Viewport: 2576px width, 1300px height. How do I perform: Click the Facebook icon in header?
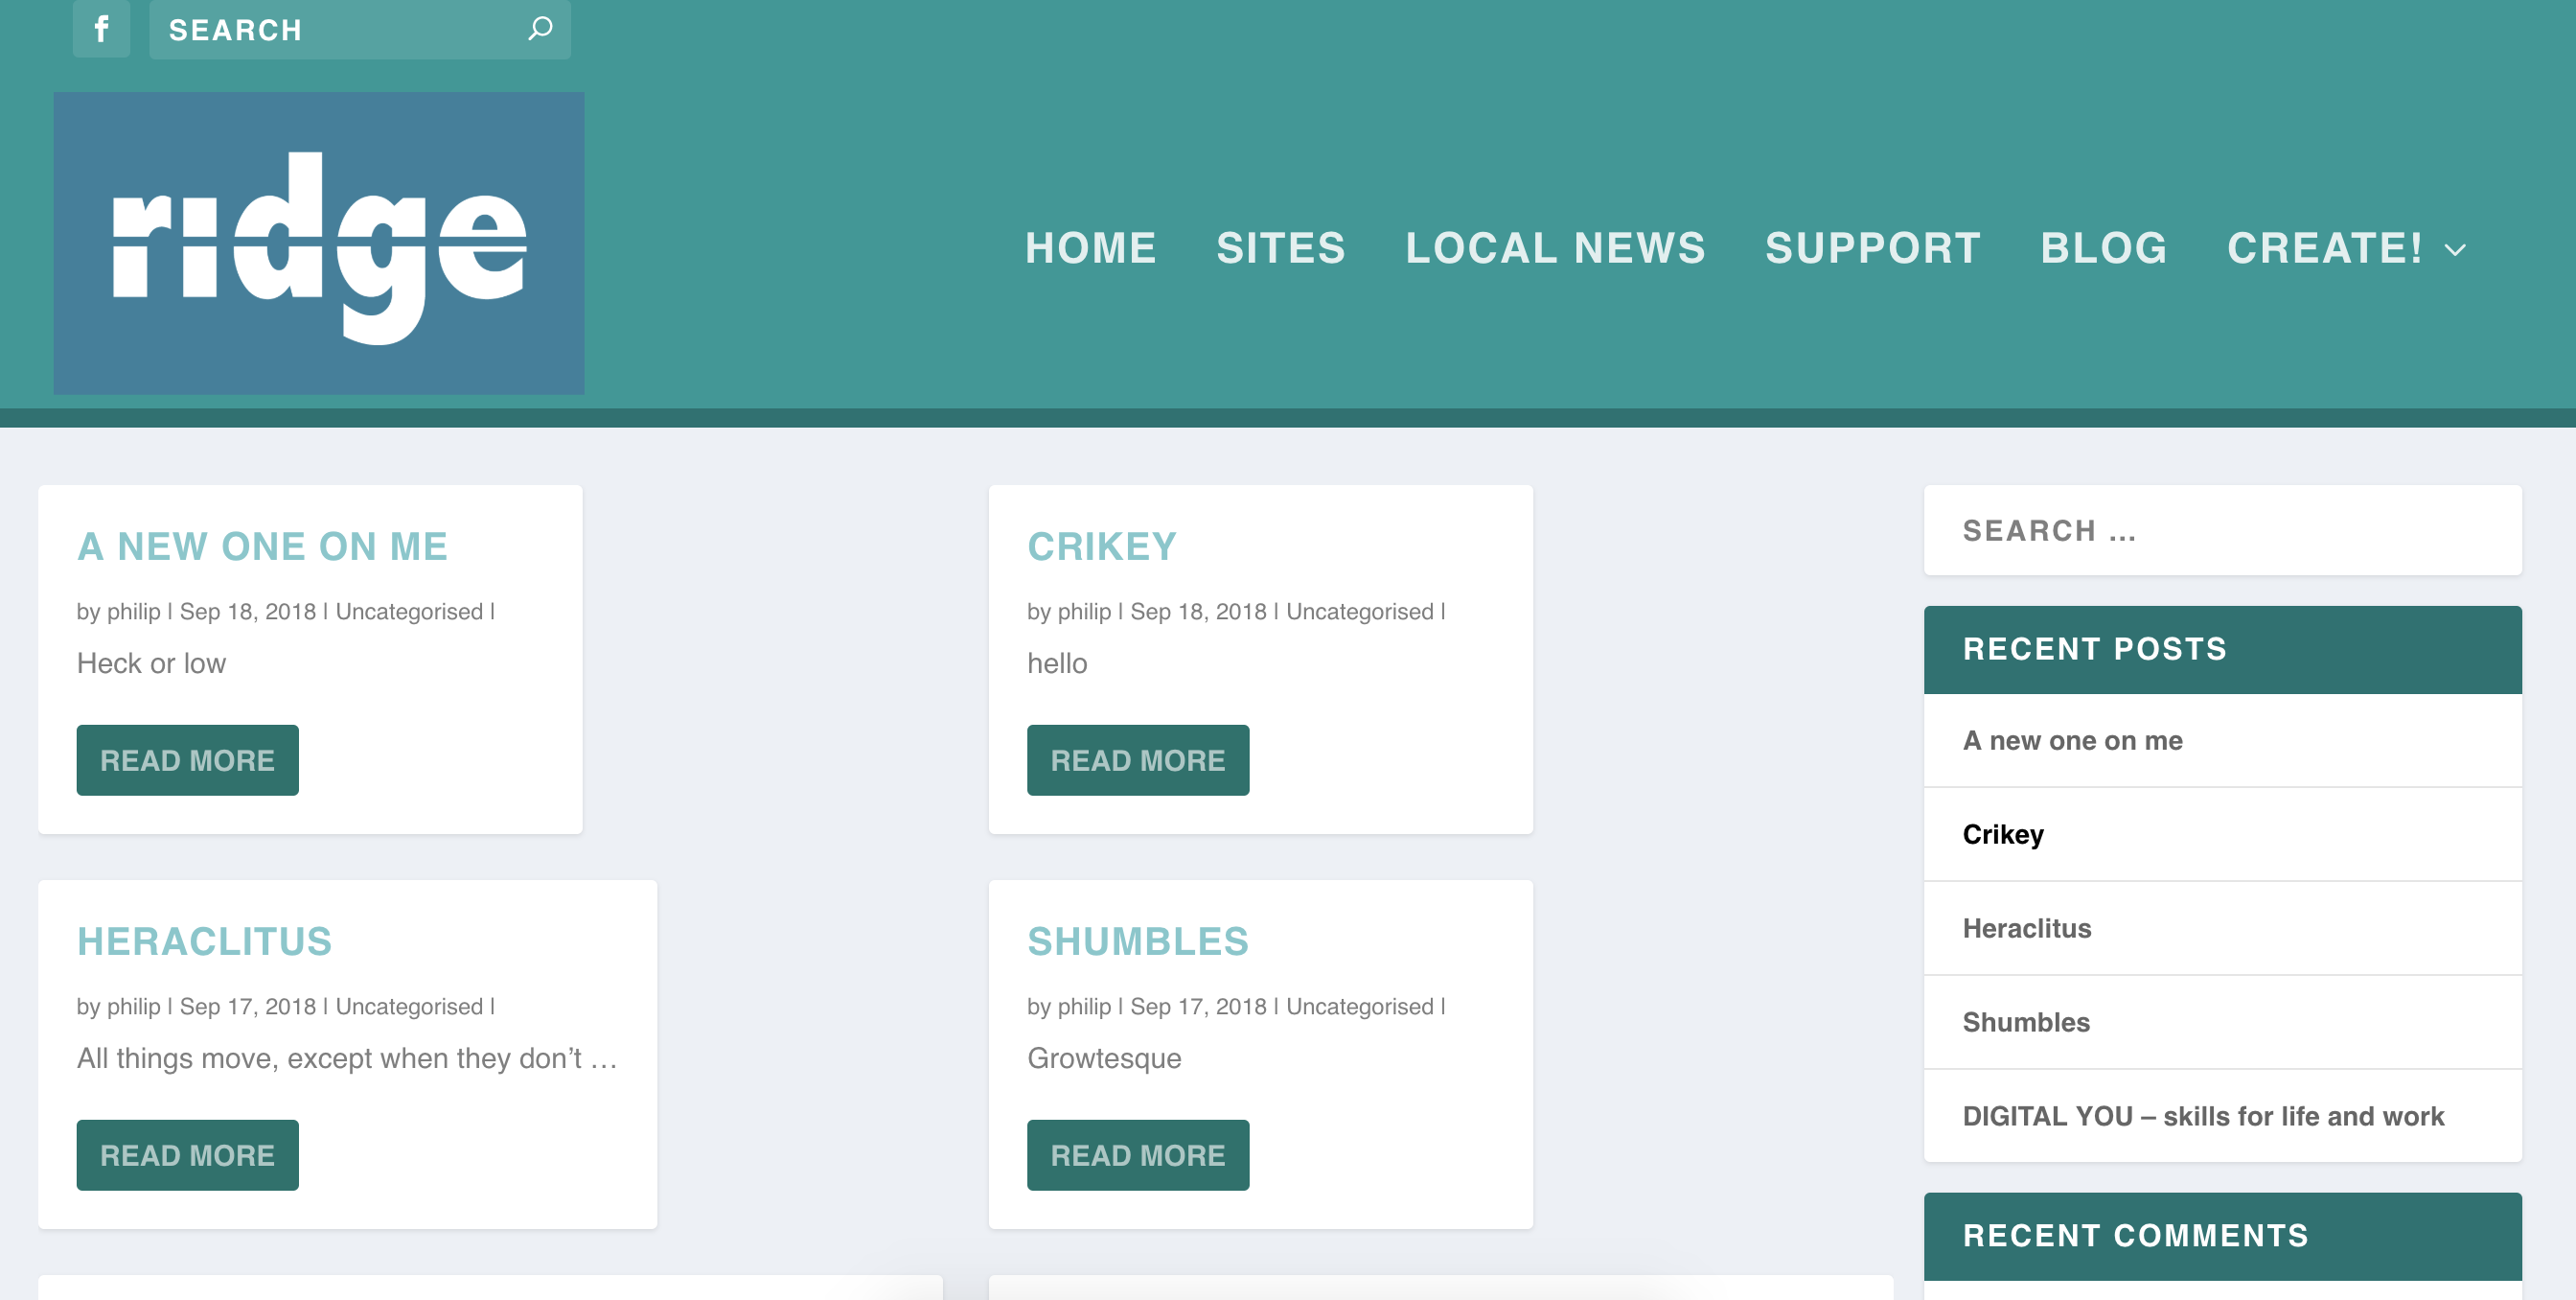(101, 29)
